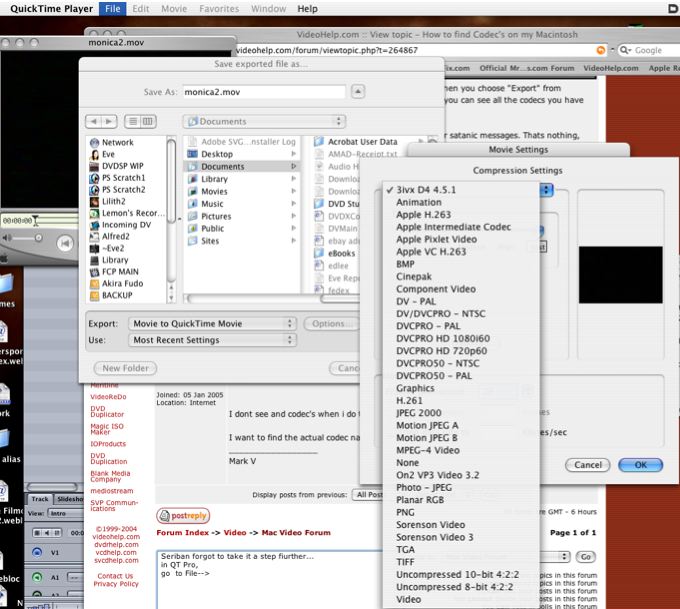This screenshot has width=680, height=609.
Task: Click the postreply button on forum page
Action: click(183, 515)
